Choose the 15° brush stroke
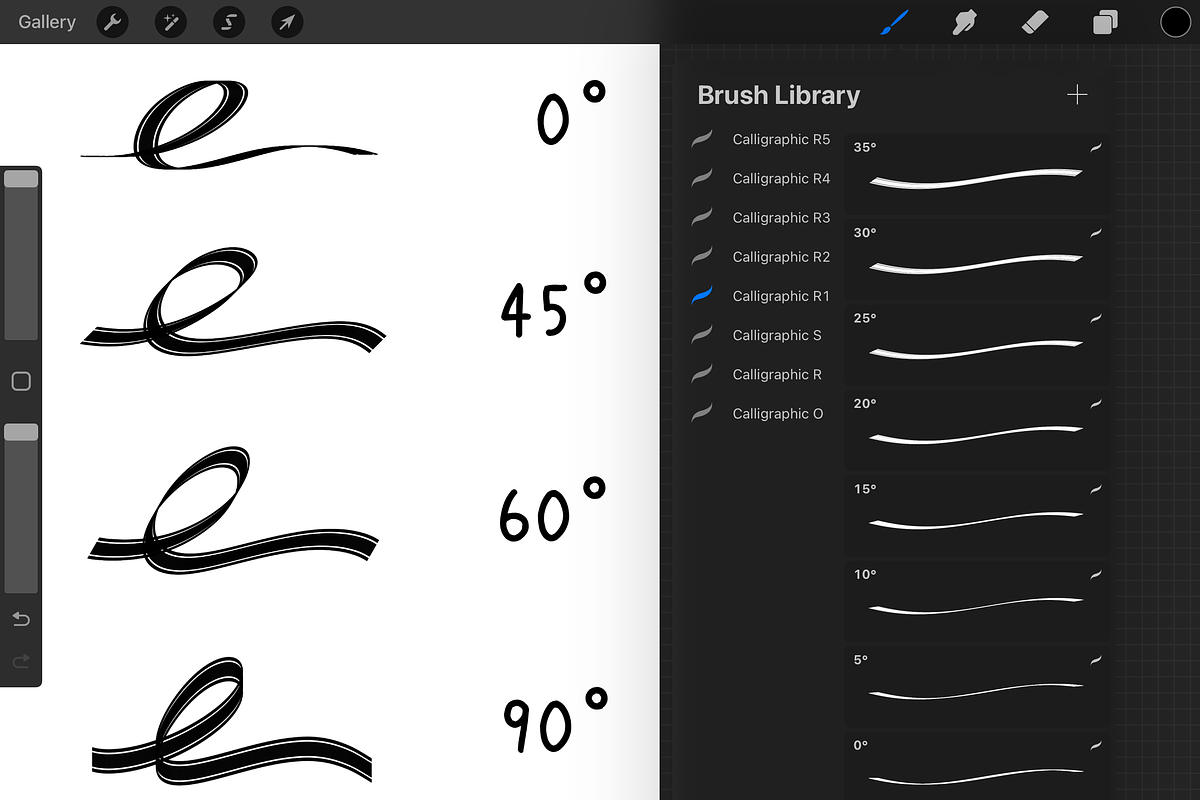The image size is (1200, 800). coord(976,515)
